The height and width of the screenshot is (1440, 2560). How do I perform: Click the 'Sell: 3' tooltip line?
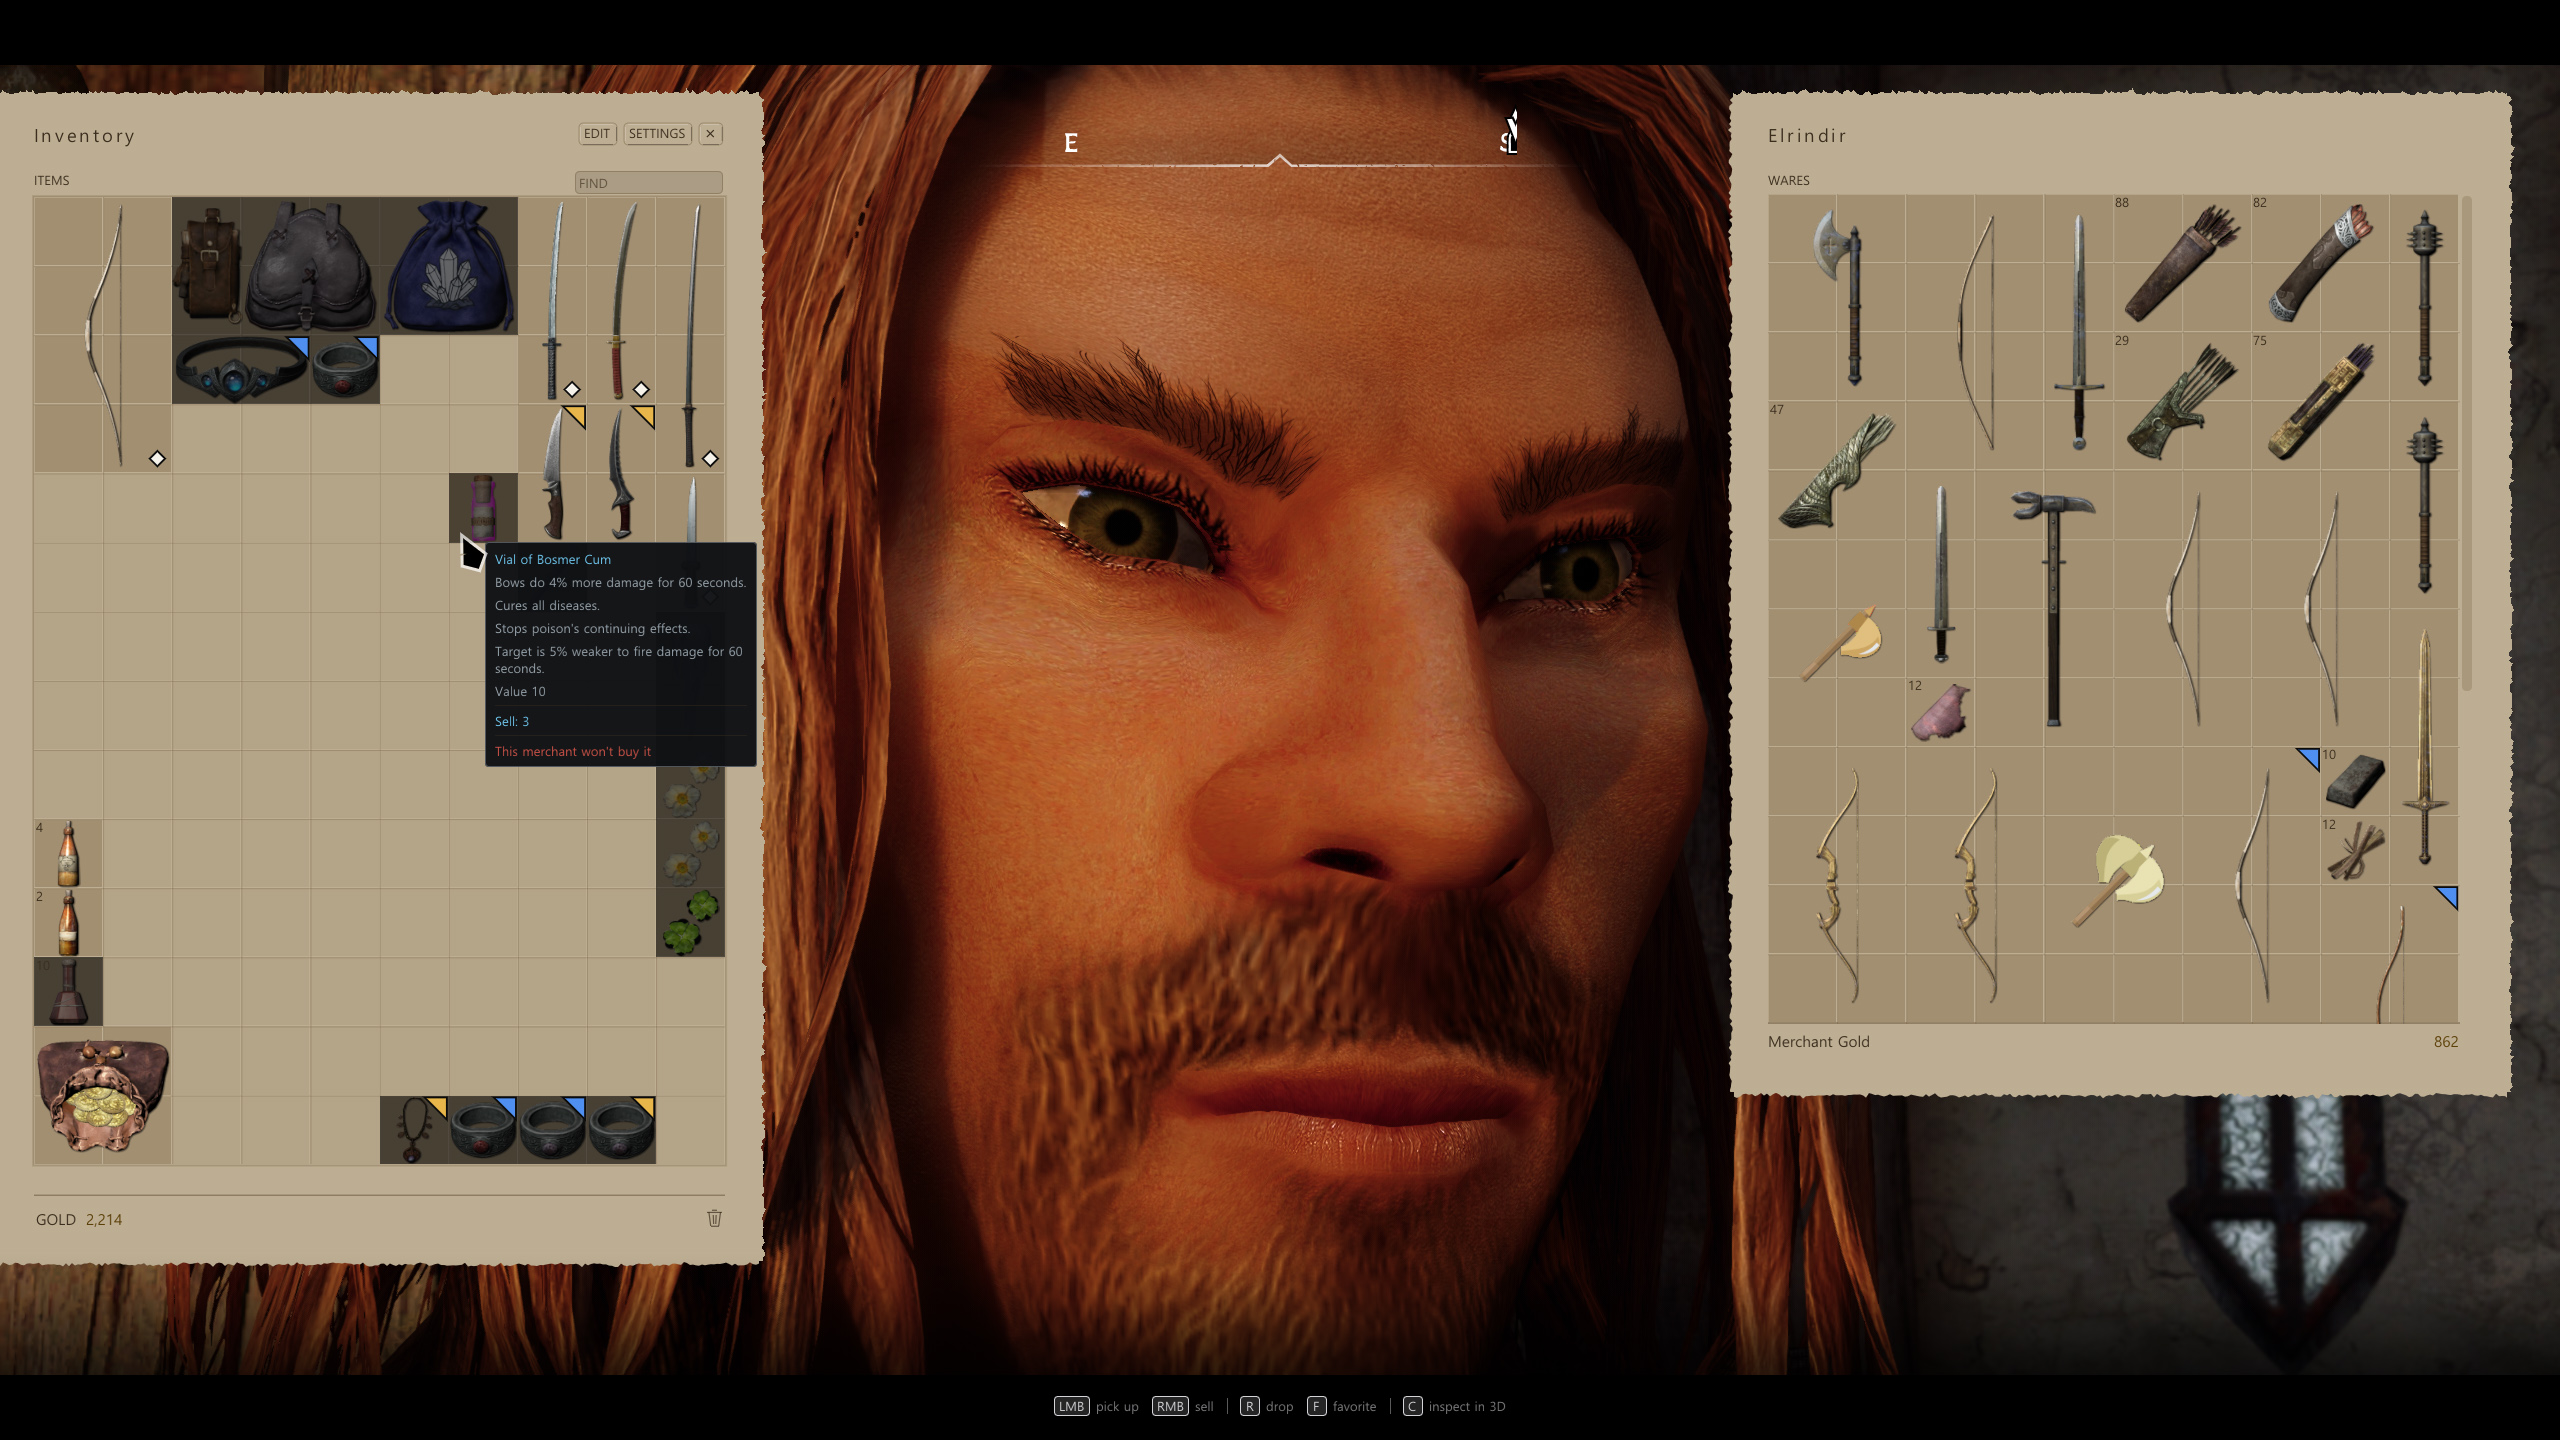pyautogui.click(x=512, y=722)
